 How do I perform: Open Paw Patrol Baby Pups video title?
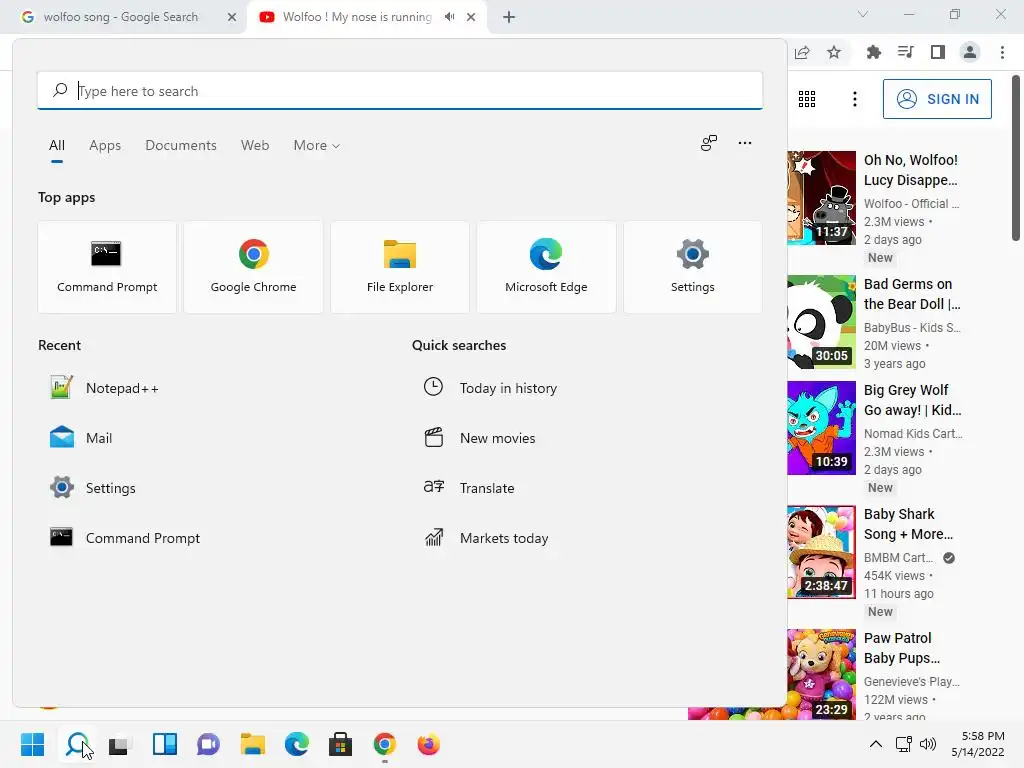902,648
